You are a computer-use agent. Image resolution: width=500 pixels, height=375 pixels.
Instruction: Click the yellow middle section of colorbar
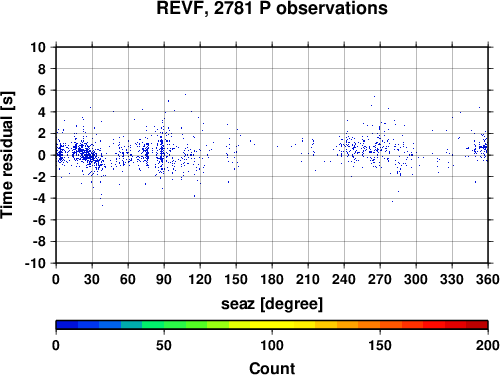pyautogui.click(x=272, y=325)
